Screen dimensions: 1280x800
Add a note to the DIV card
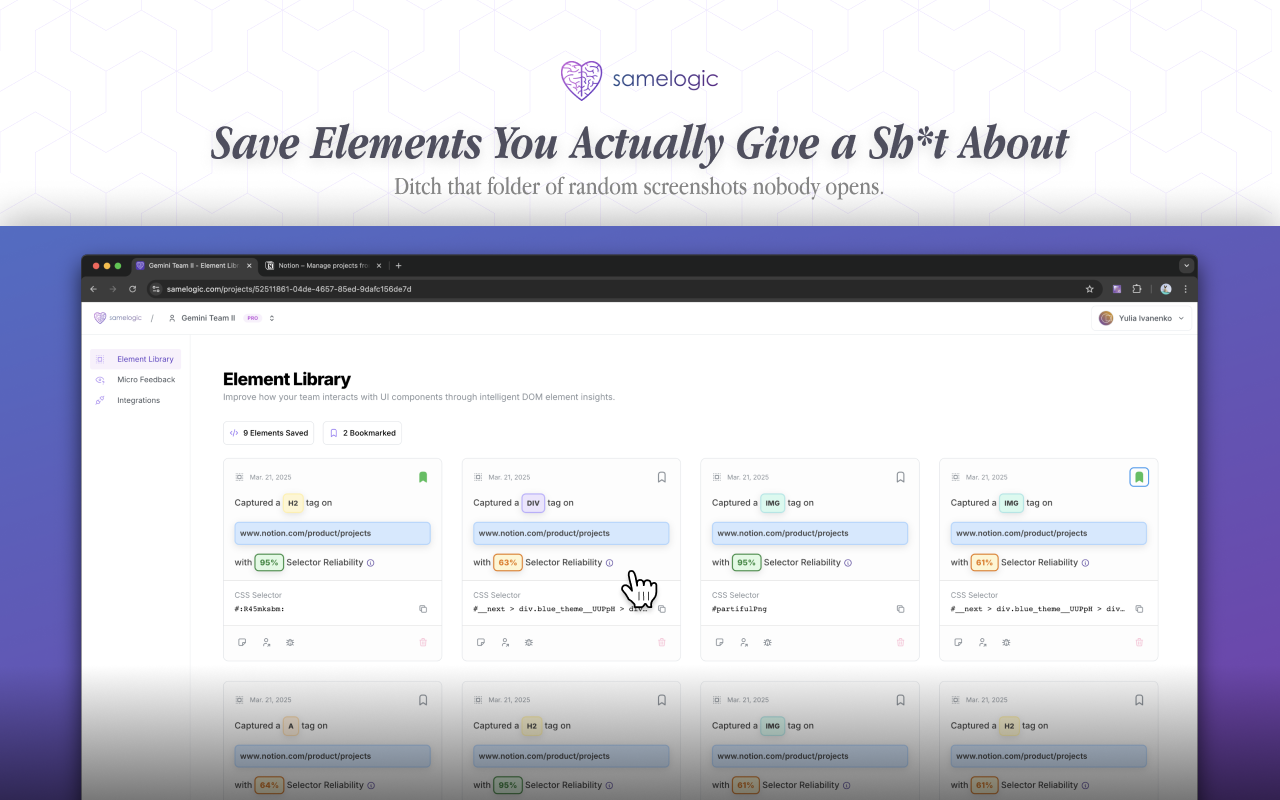[x=481, y=642]
